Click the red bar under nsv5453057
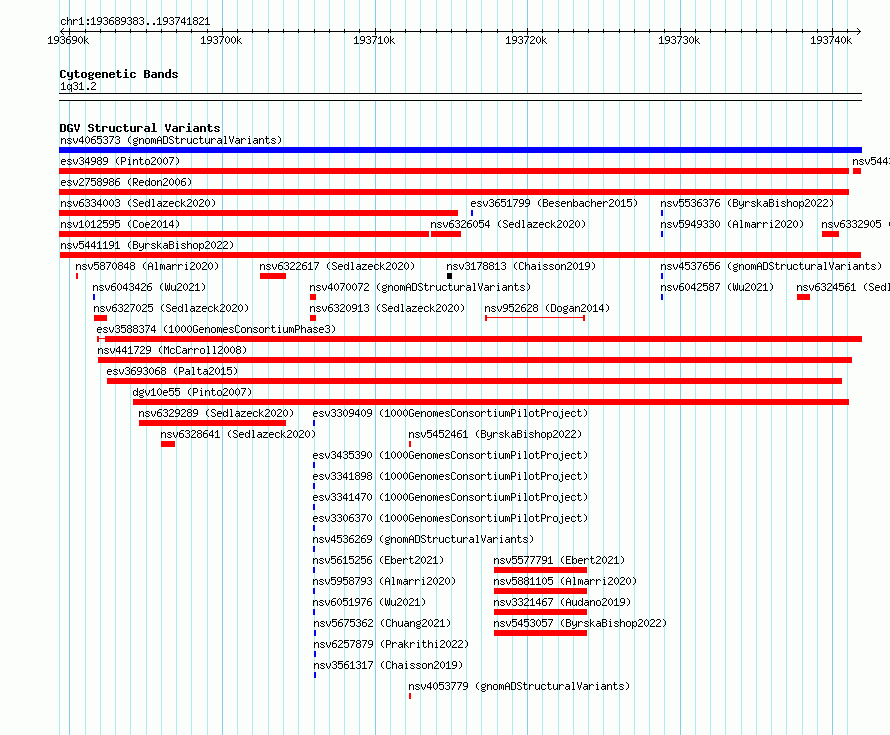Image resolution: width=890 pixels, height=735 pixels. point(540,633)
